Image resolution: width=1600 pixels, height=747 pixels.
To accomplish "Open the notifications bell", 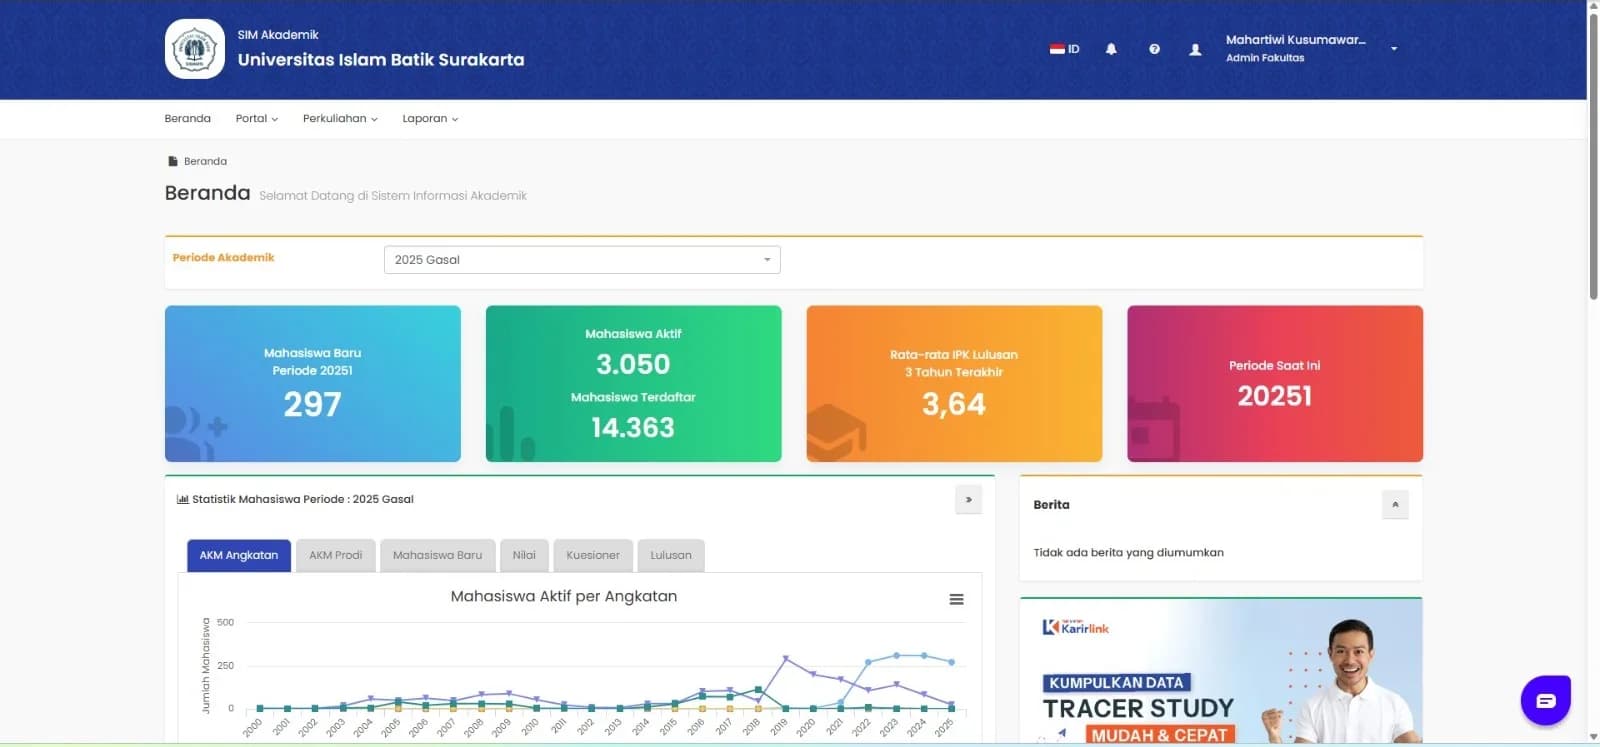I will 1111,49.
